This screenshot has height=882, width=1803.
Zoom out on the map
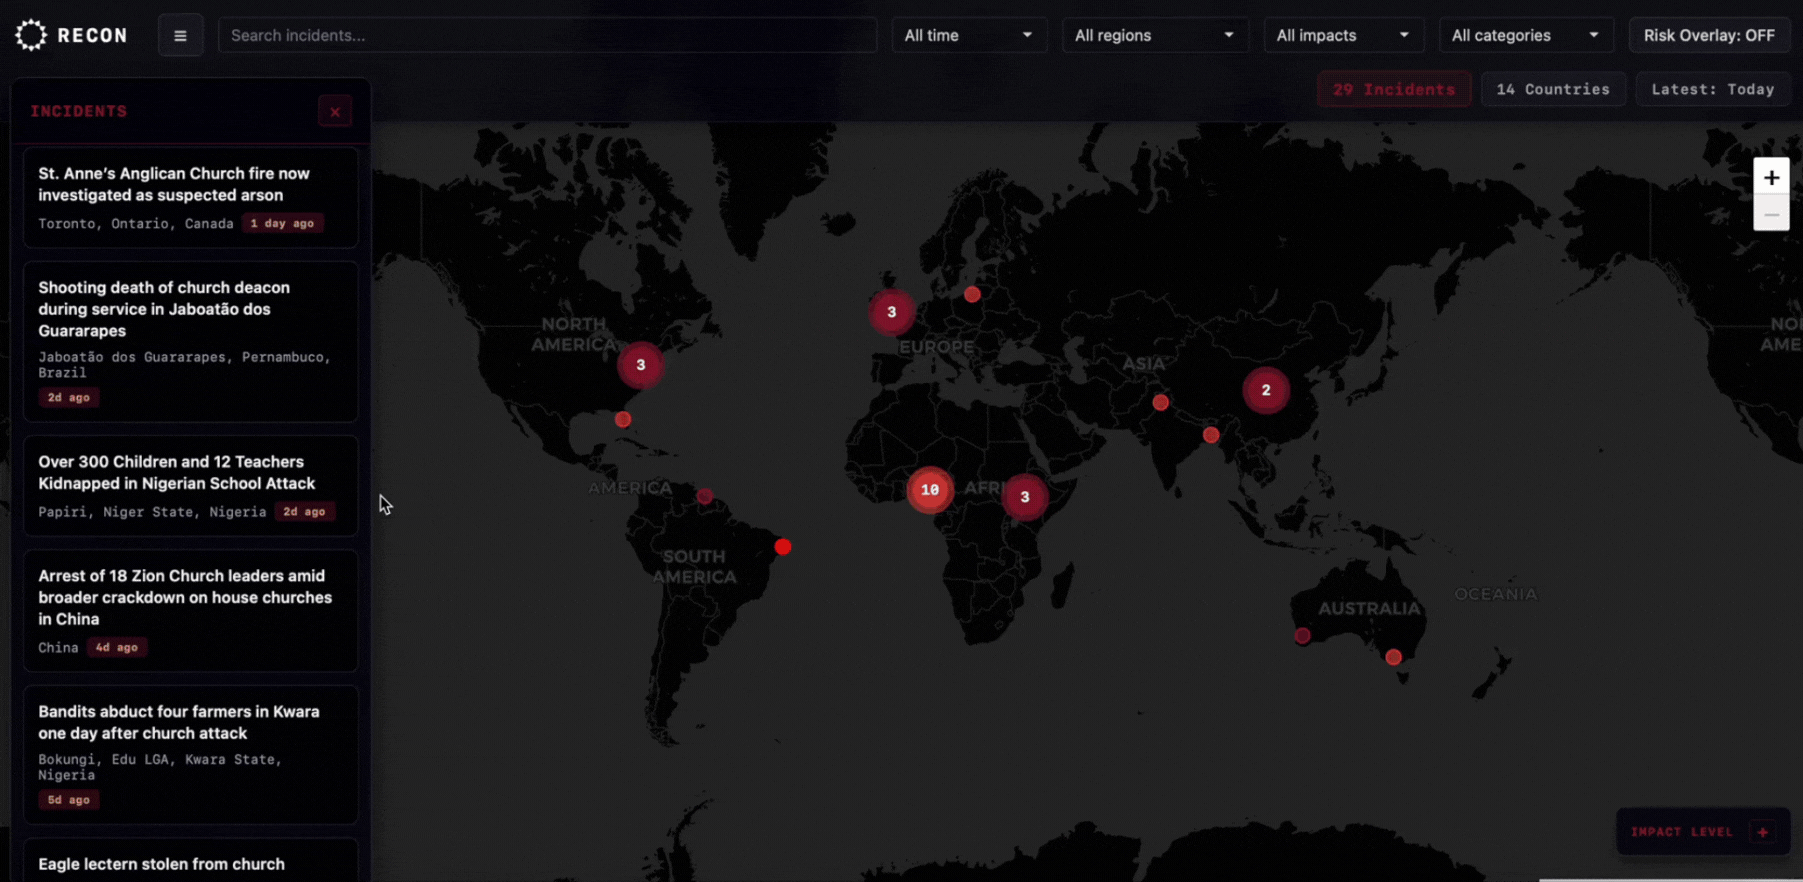(1771, 214)
